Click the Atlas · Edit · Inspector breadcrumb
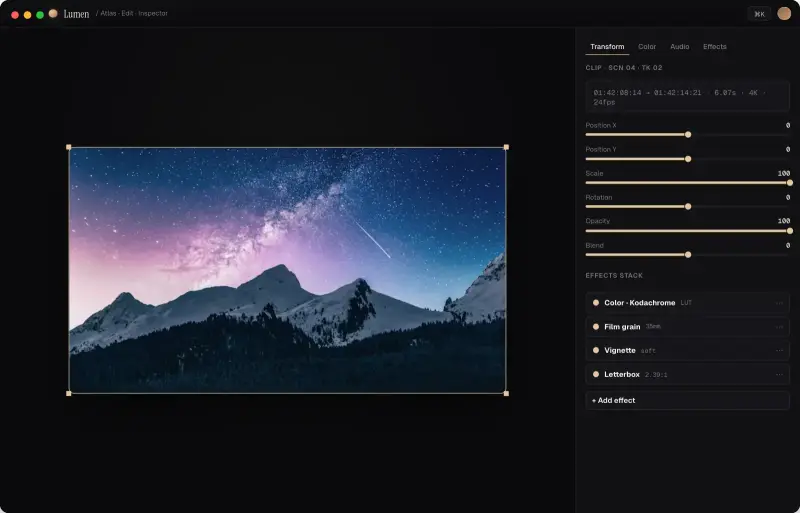This screenshot has height=513, width=800. pyautogui.click(x=132, y=13)
